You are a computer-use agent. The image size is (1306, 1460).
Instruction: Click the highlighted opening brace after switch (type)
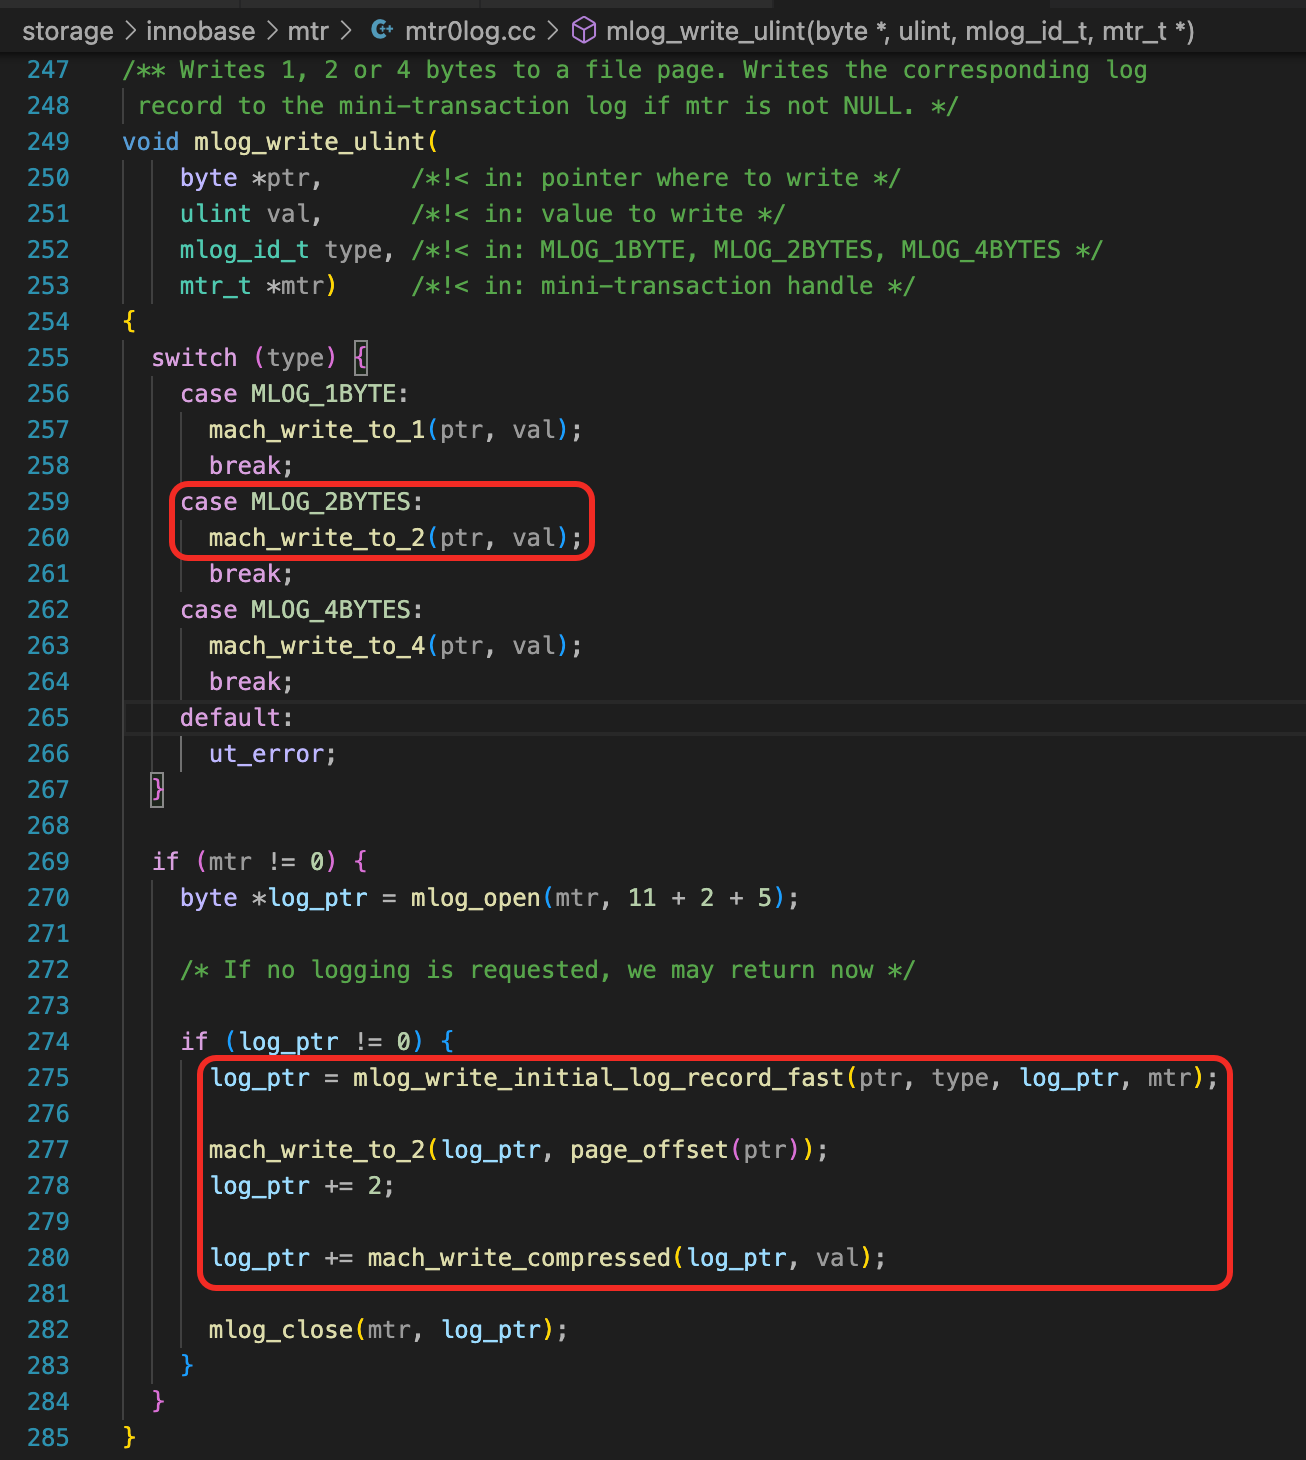361,358
